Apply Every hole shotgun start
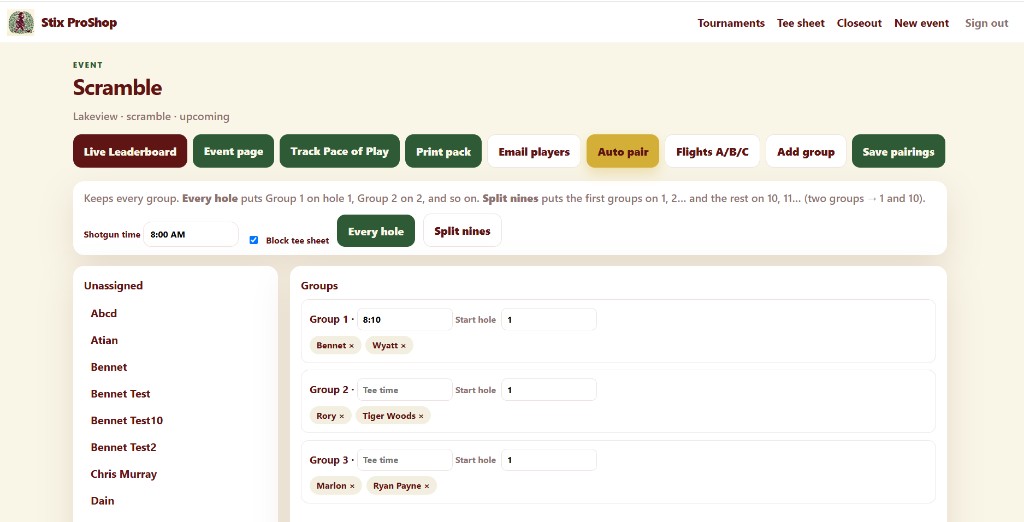 tap(376, 231)
